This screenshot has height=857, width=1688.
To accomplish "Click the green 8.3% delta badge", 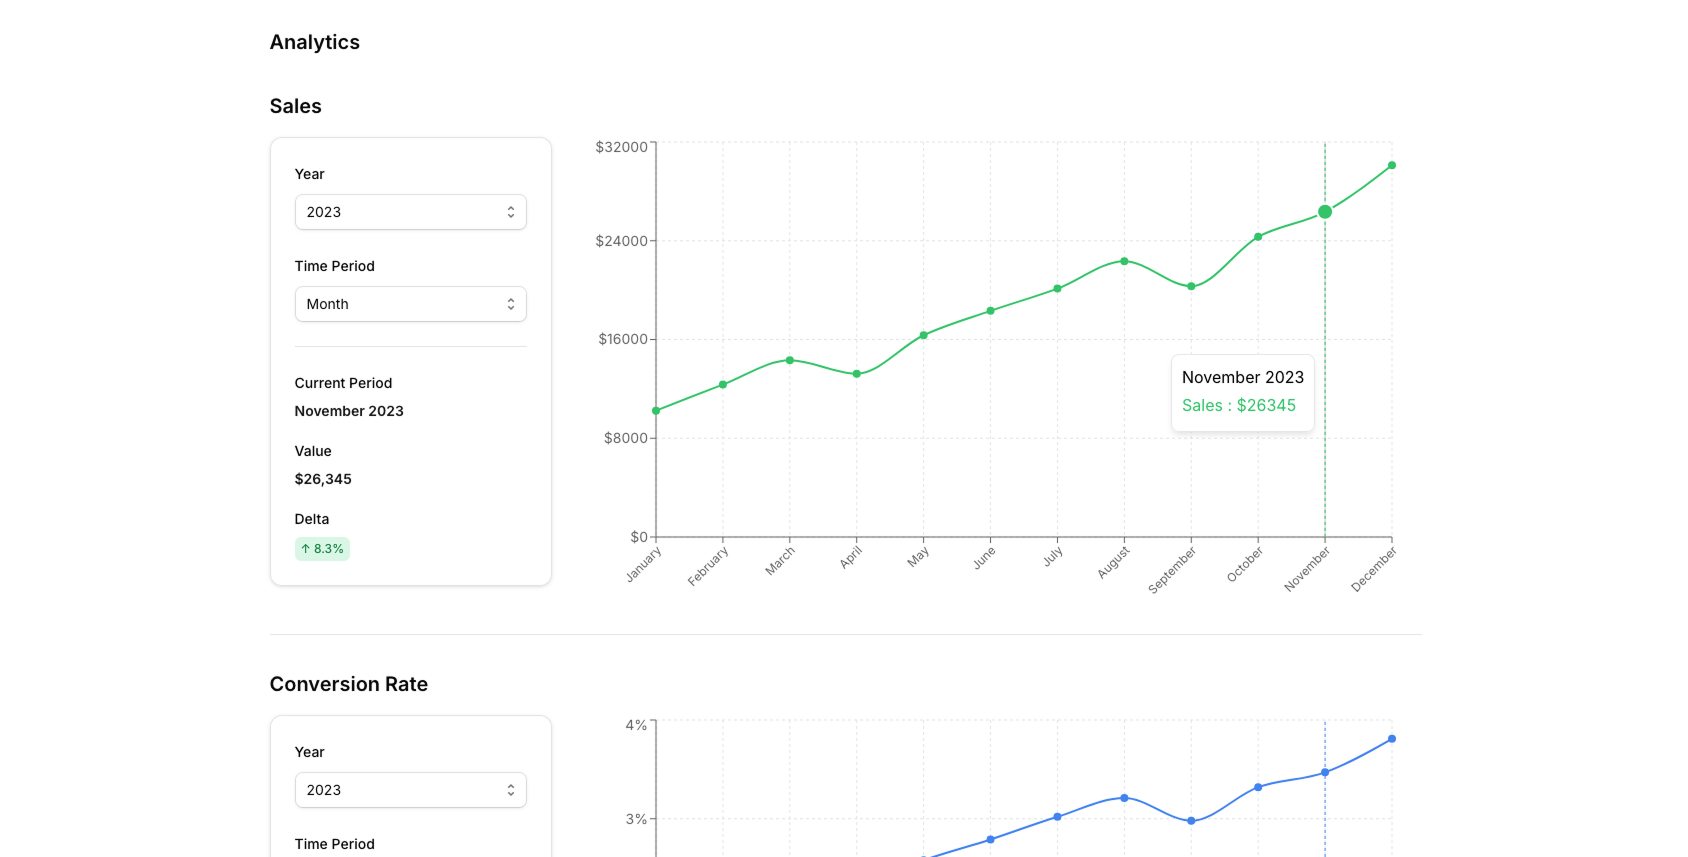I will 322,549.
